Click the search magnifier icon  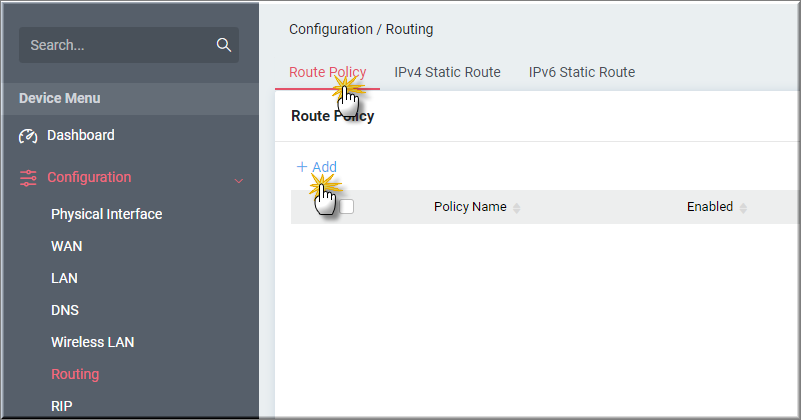(x=224, y=45)
